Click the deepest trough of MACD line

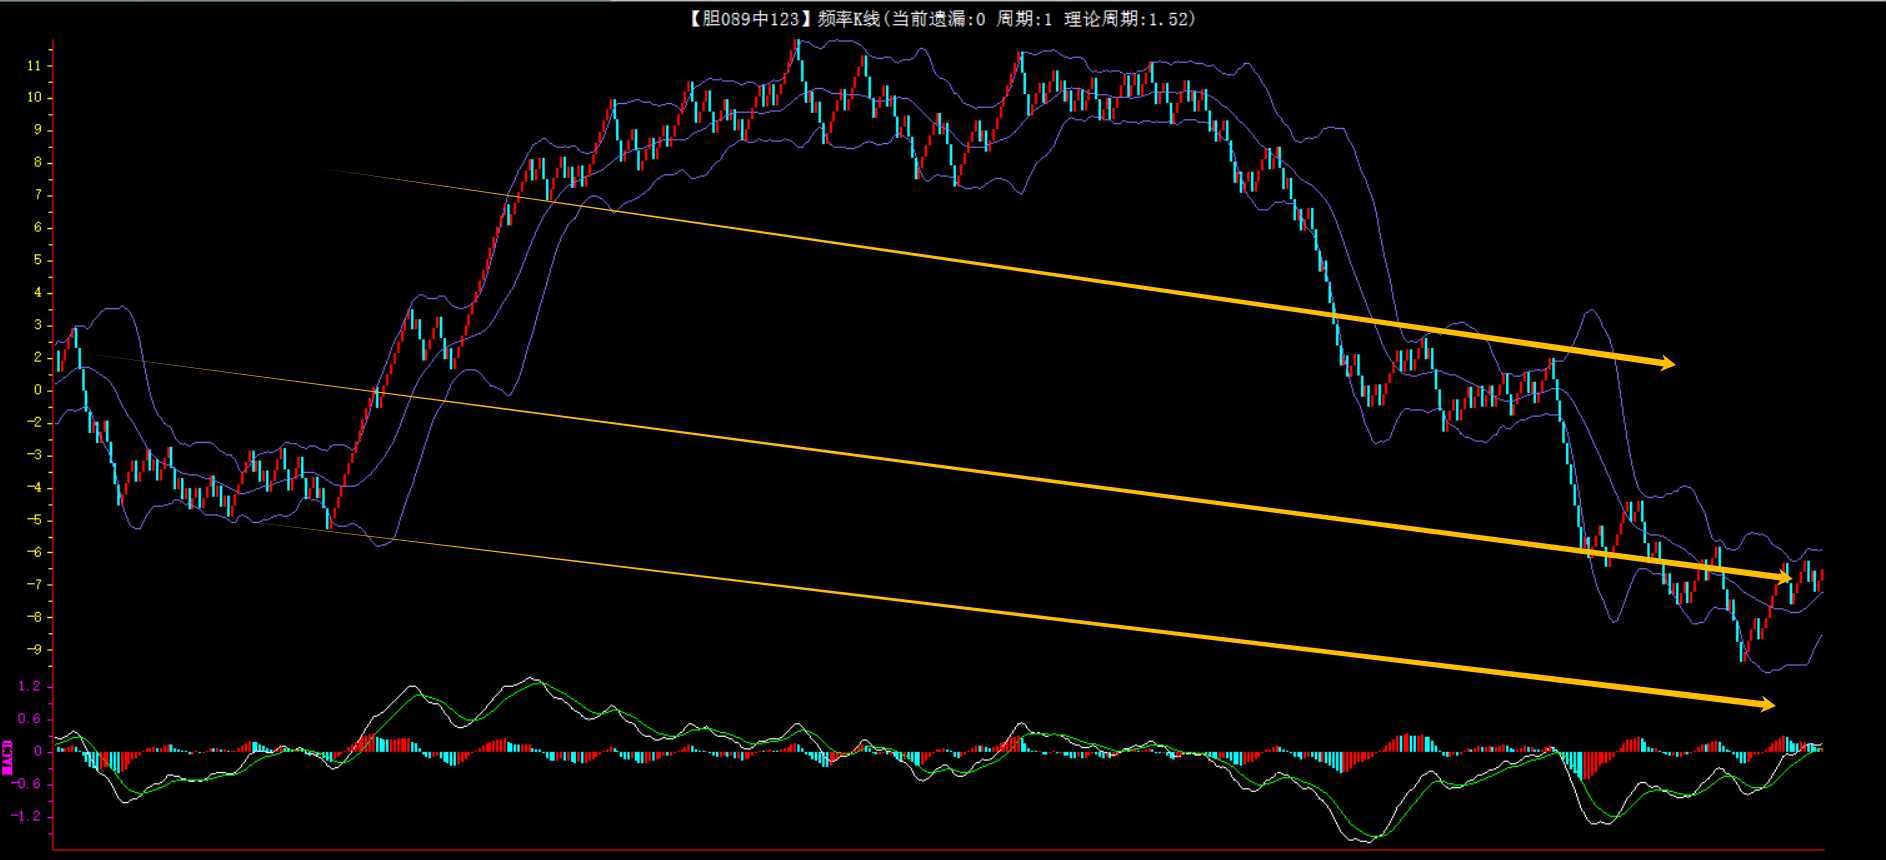(x=1373, y=838)
